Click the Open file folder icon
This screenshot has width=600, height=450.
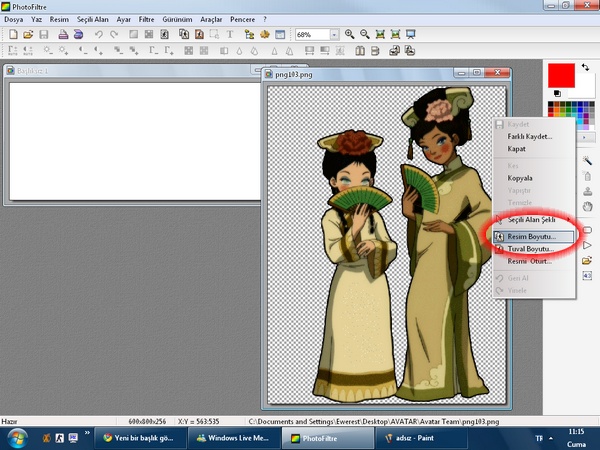[x=28, y=34]
